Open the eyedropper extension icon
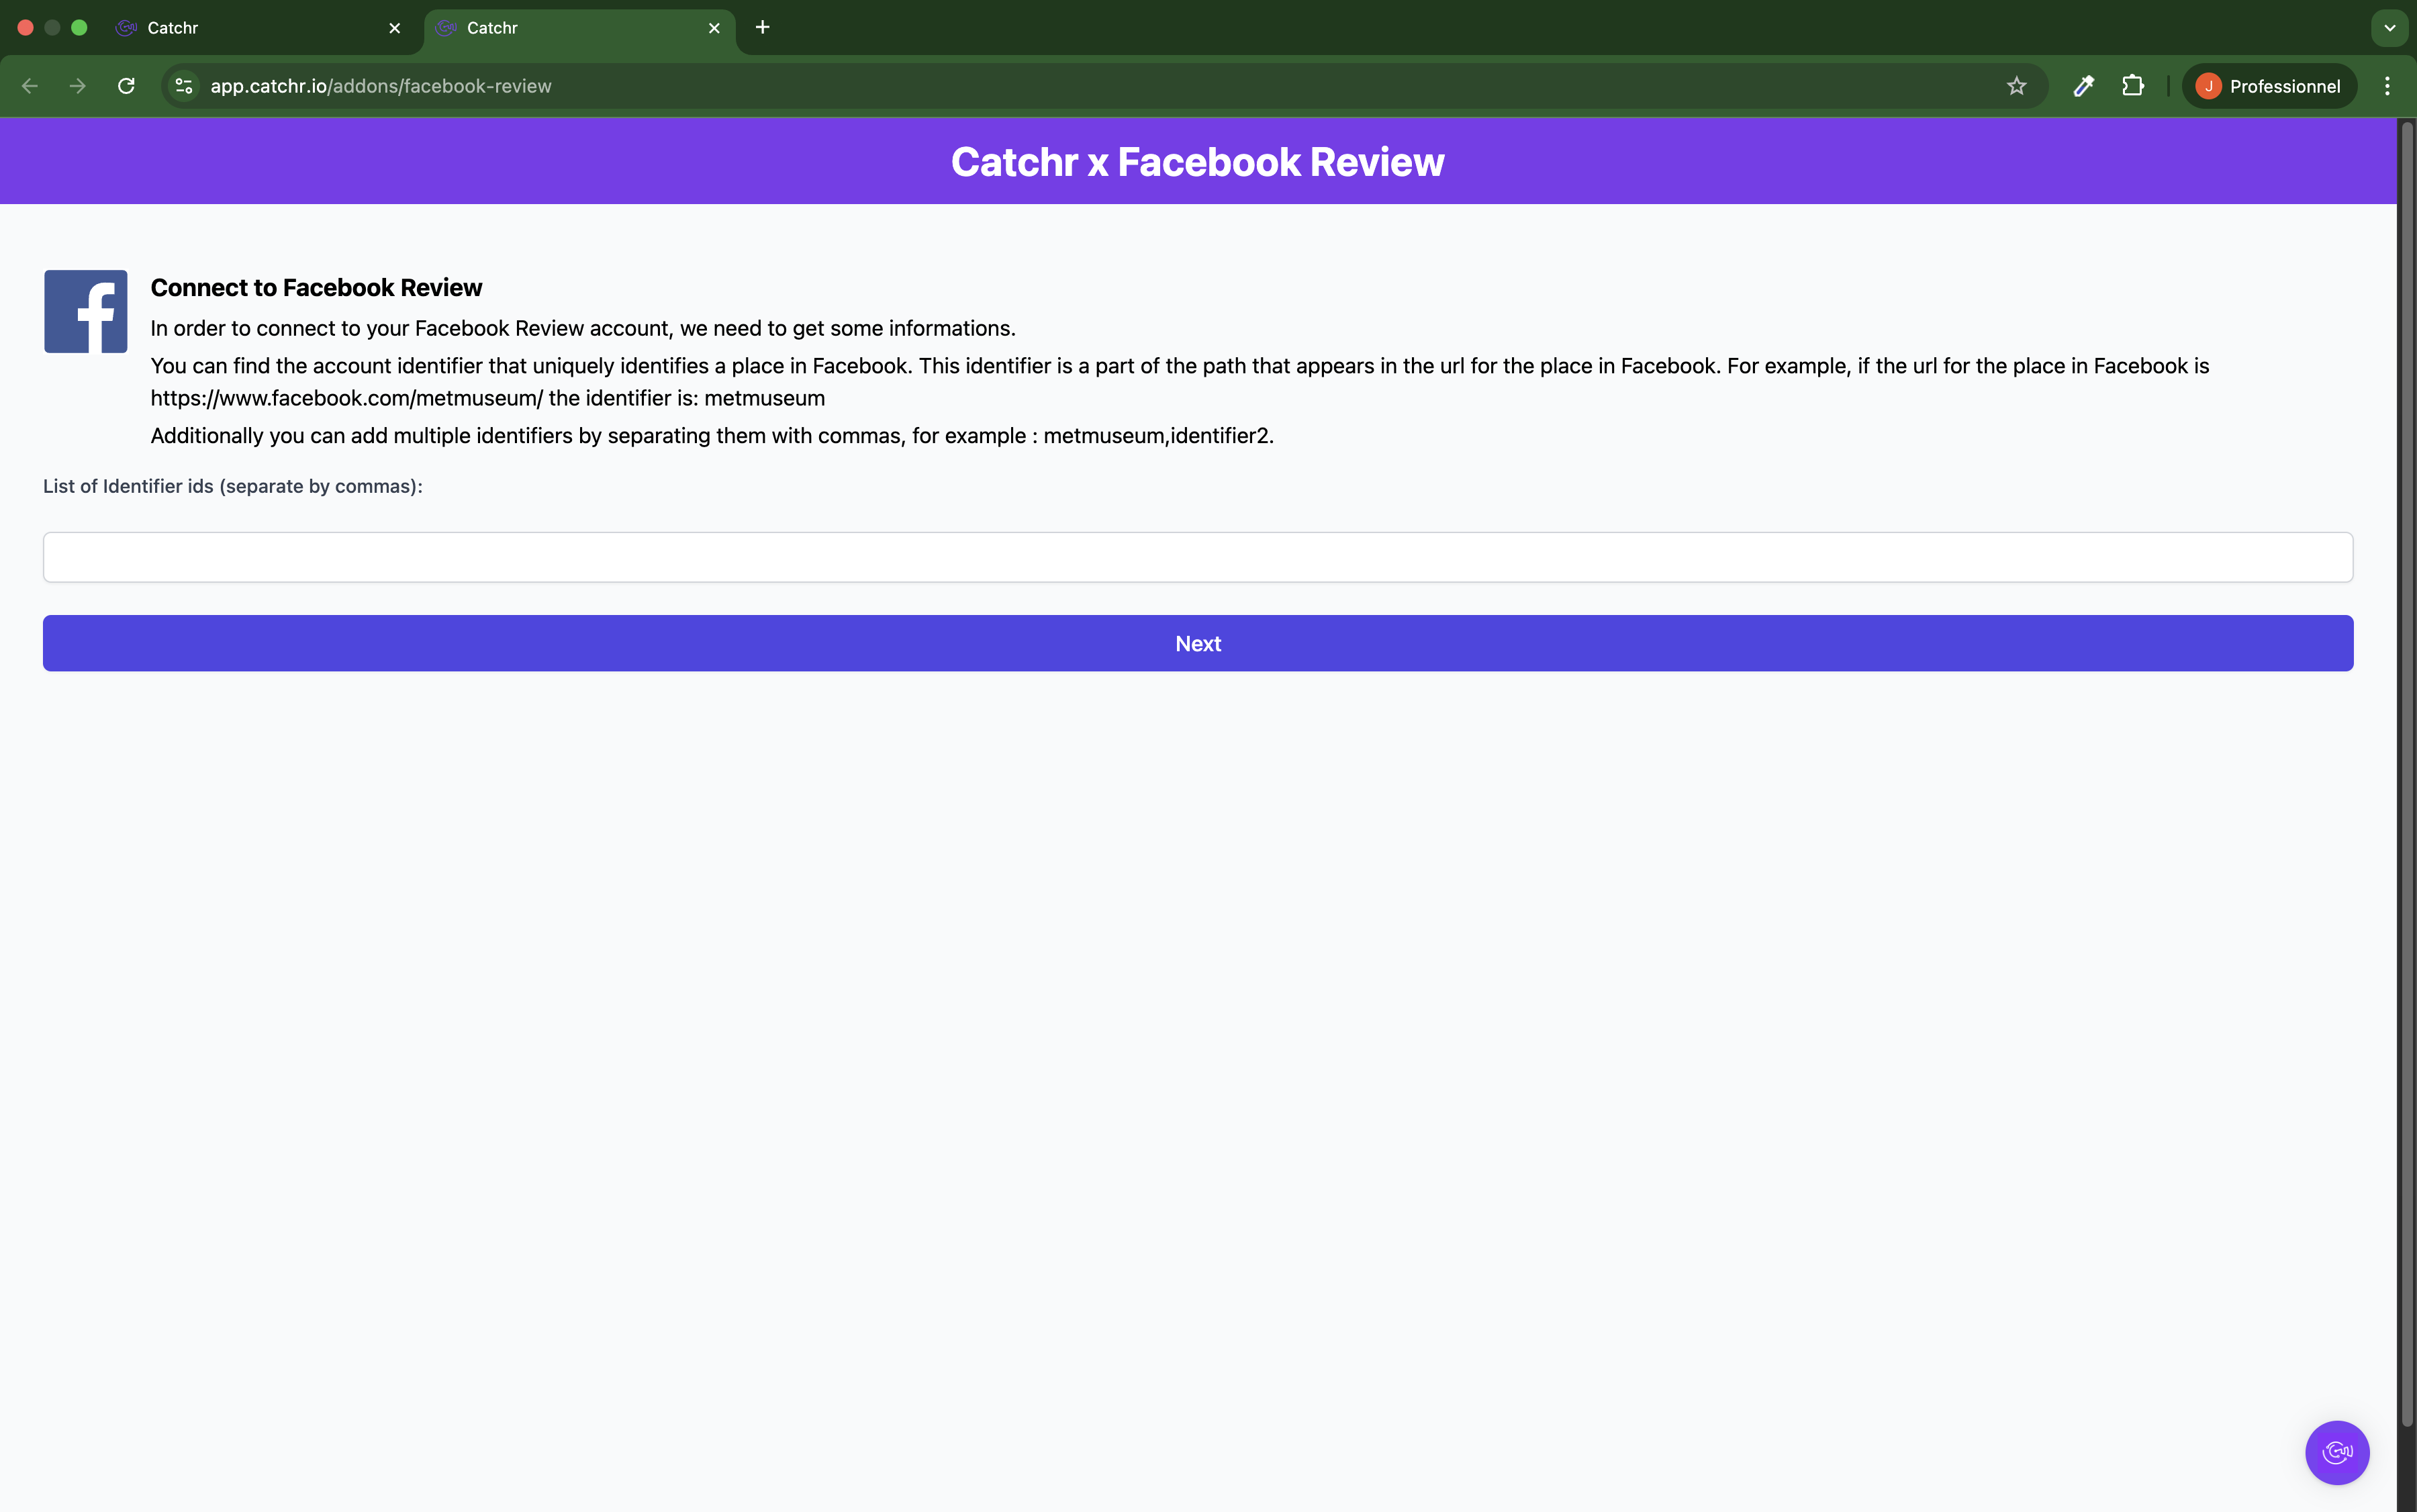The width and height of the screenshot is (2417, 1512). click(2084, 86)
